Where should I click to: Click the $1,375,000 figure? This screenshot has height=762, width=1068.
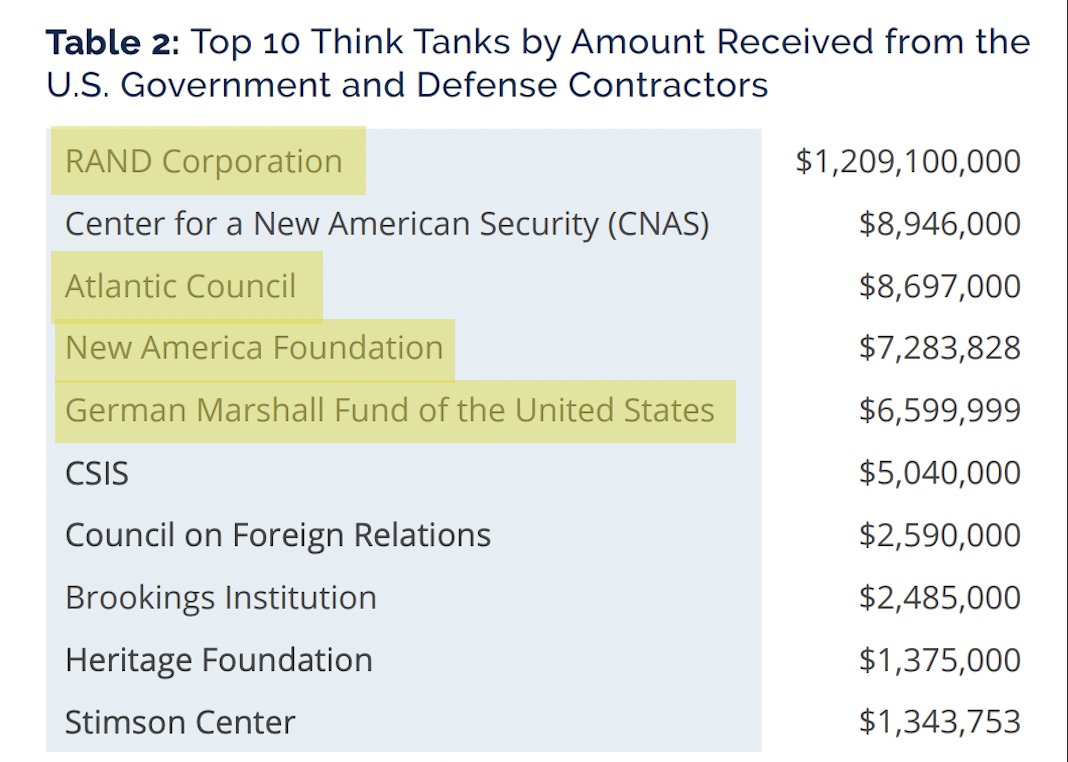click(x=940, y=660)
